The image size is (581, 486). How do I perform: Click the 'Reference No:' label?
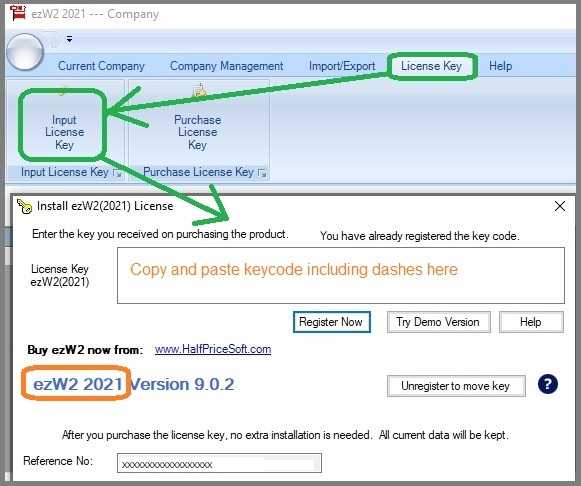58,461
